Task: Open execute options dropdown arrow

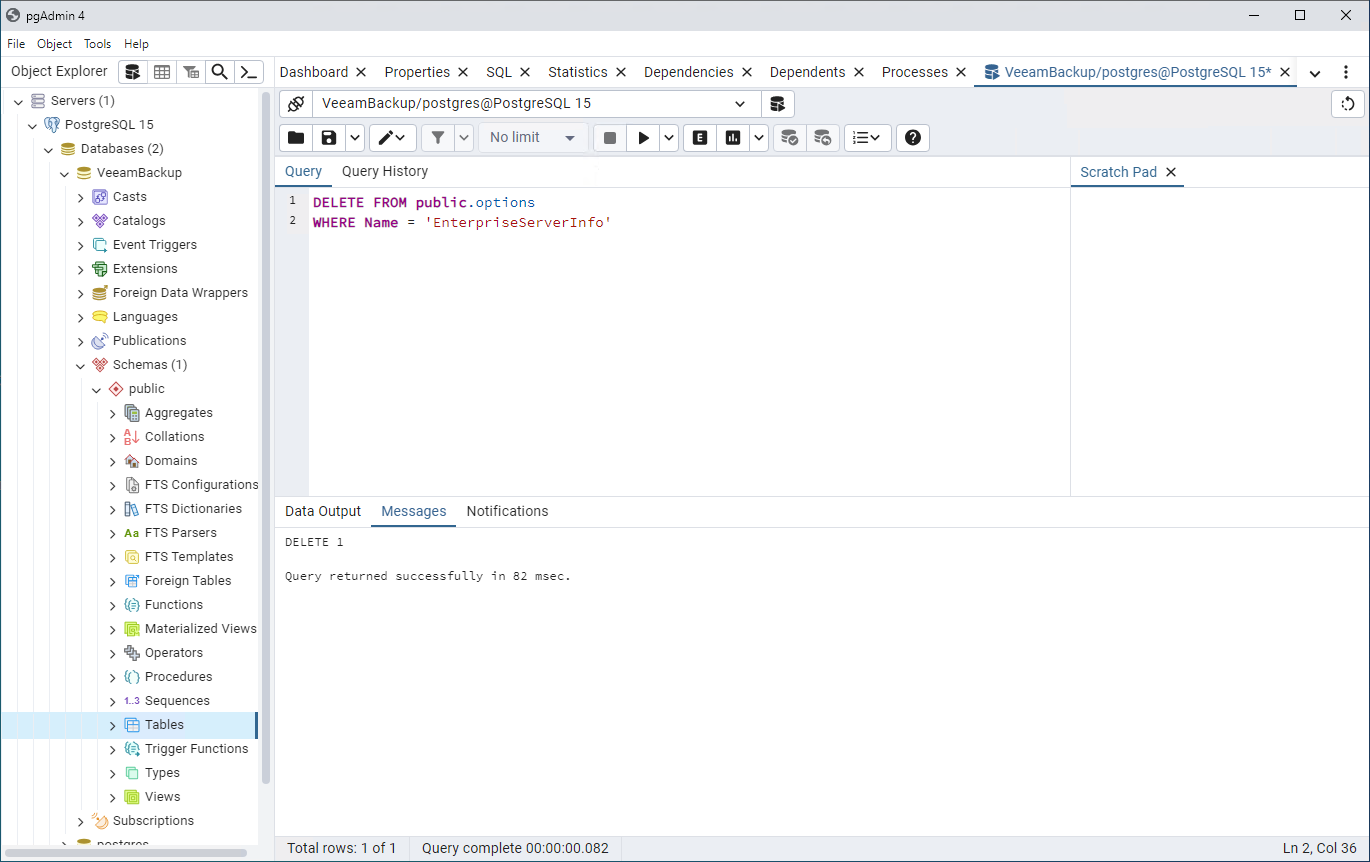Action: pyautogui.click(x=669, y=138)
